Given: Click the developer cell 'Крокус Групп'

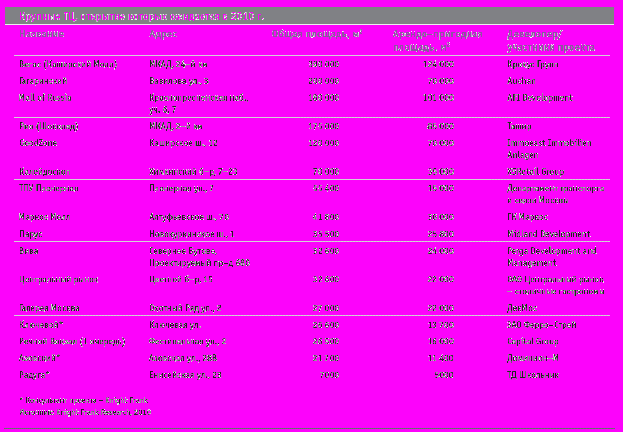Looking at the screenshot, I should pyautogui.click(x=532, y=64).
